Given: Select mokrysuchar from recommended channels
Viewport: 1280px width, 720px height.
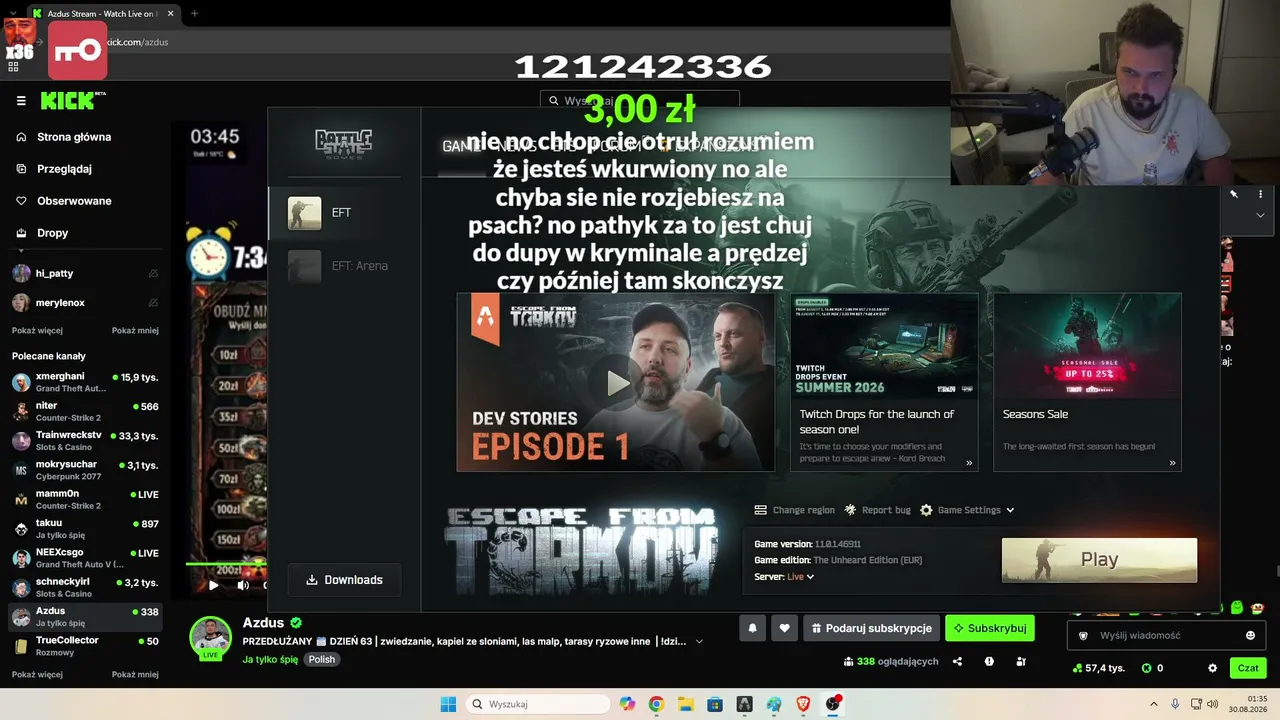Looking at the screenshot, I should click(85, 470).
